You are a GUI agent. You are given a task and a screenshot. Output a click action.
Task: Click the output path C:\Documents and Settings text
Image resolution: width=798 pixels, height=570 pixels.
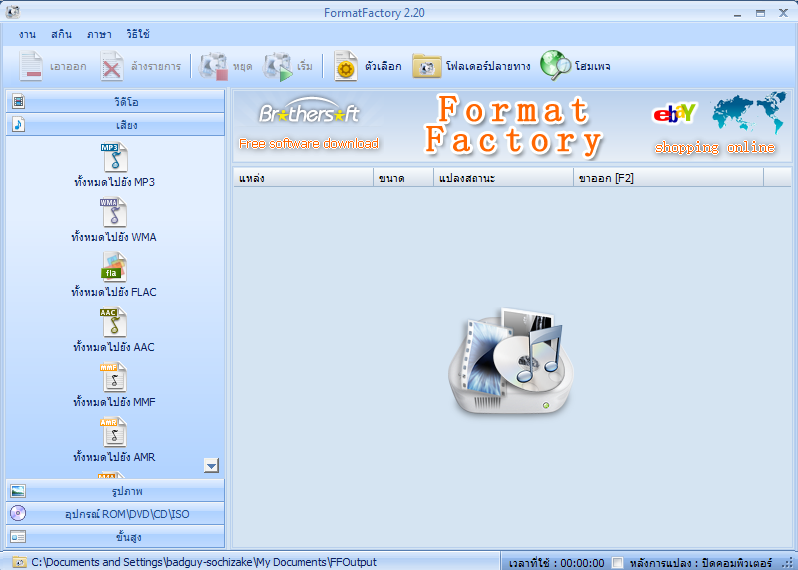204,562
